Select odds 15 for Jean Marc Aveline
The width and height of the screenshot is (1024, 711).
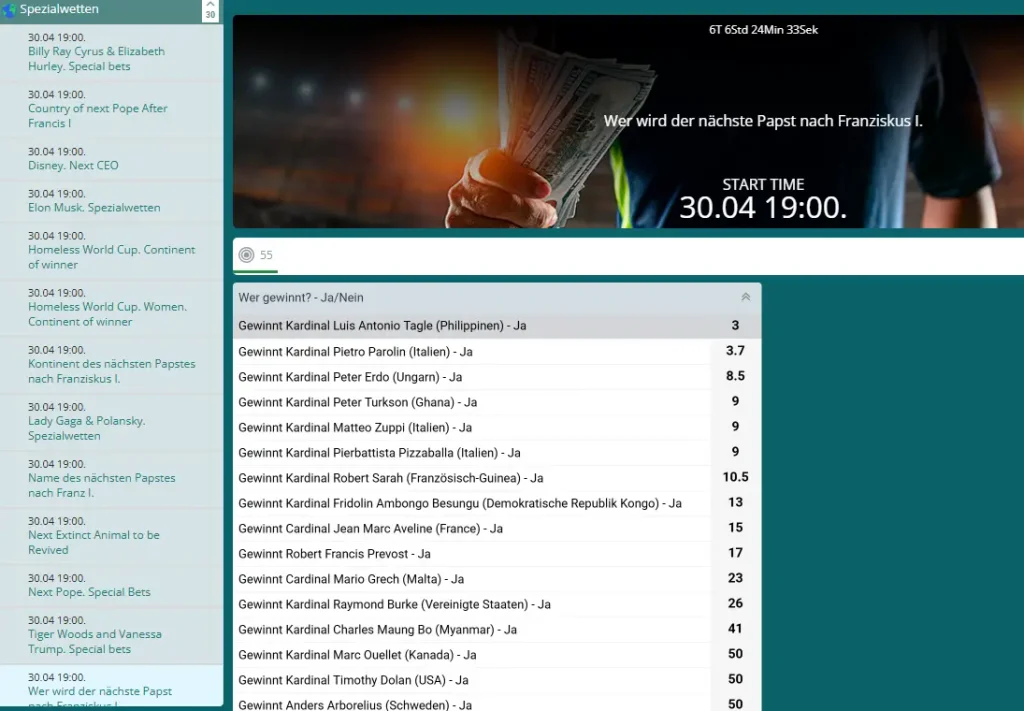point(735,528)
